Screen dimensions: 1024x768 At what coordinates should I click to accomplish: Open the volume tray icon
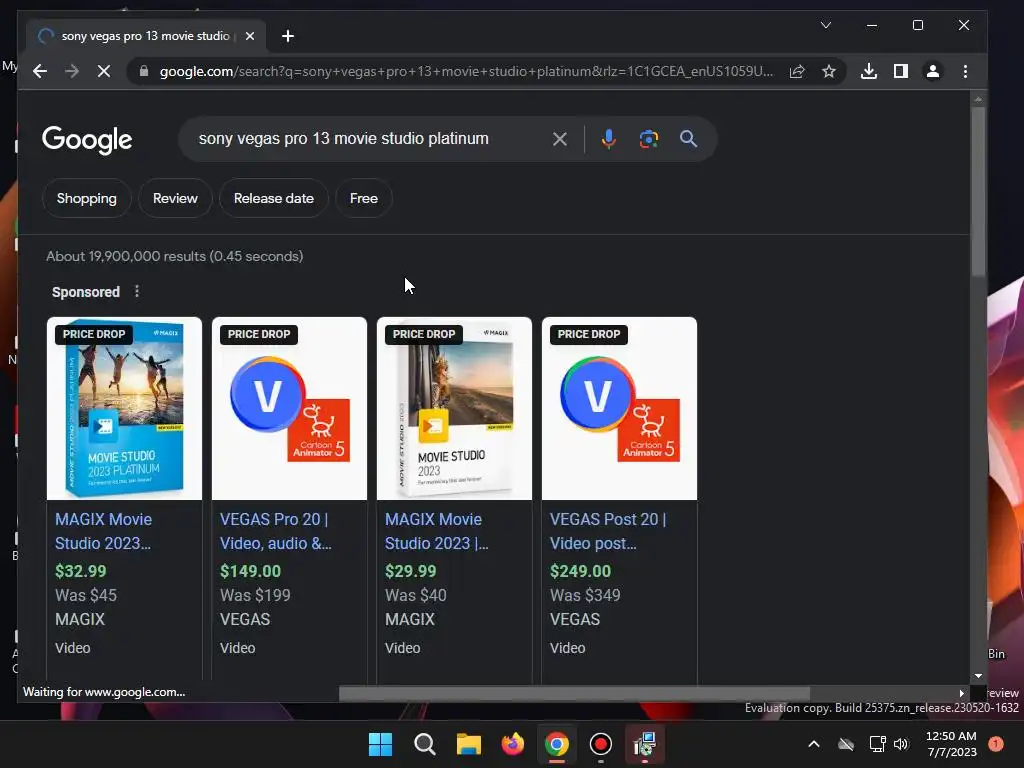pos(901,744)
